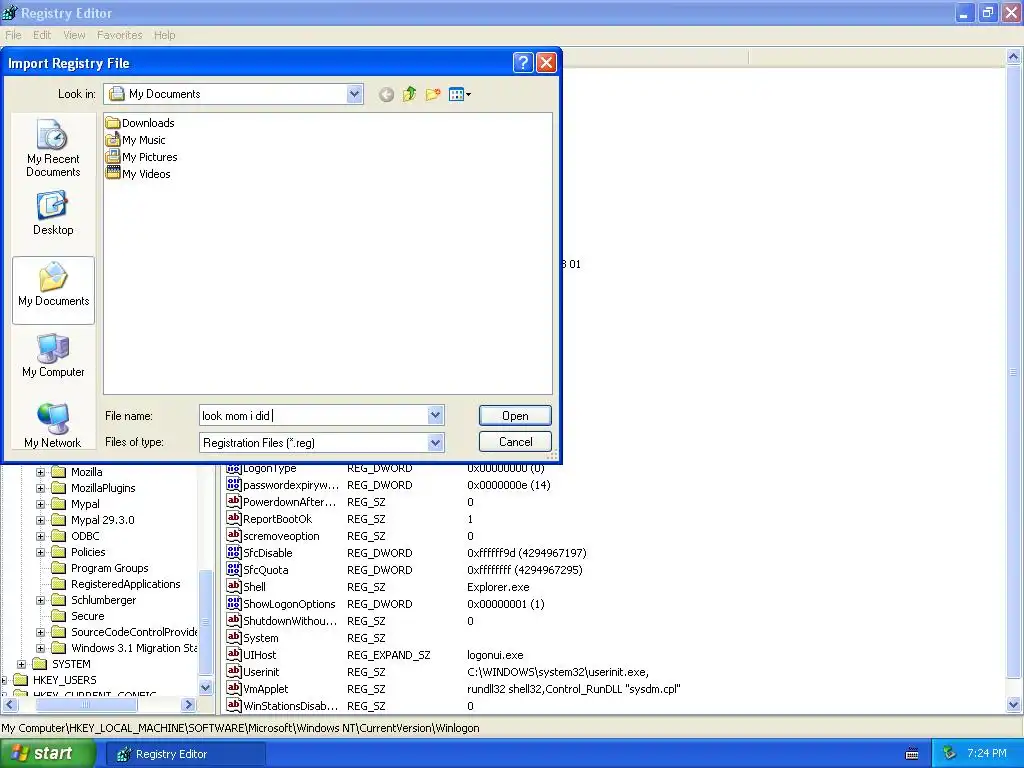The image size is (1024, 768).
Task: Select the My Pictures folder
Action: 142,157
